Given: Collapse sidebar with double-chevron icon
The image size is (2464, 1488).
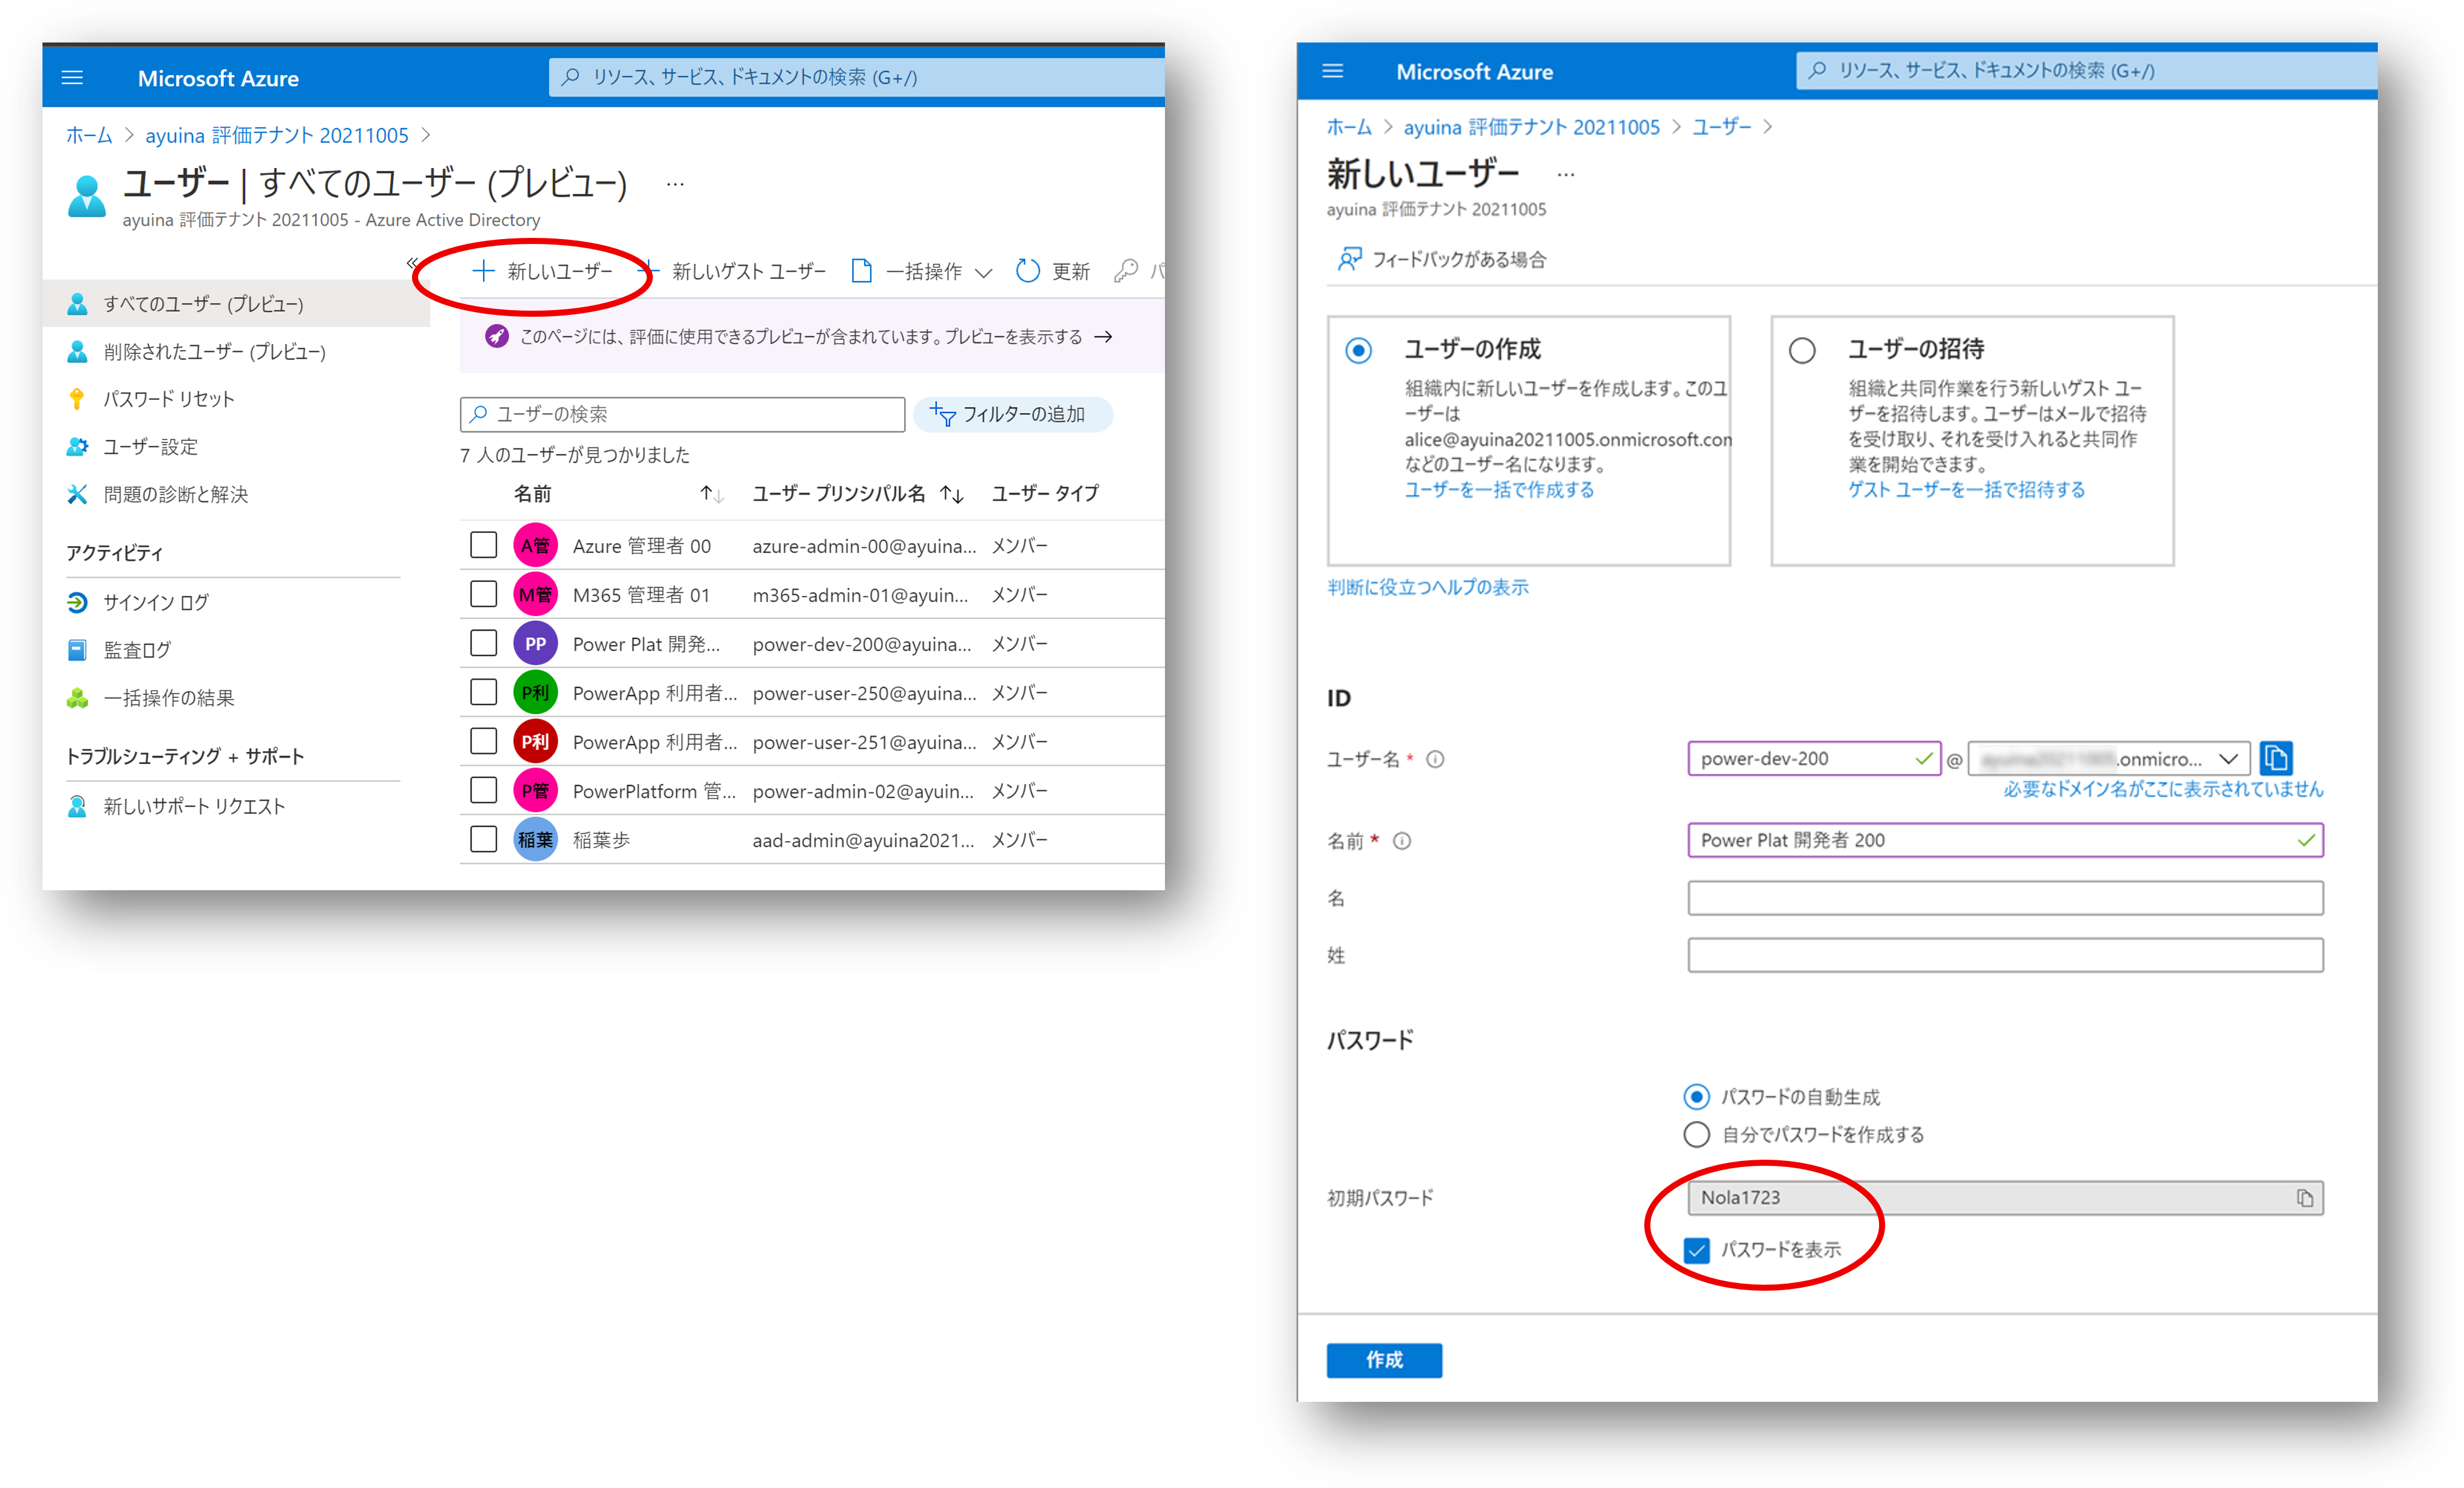Looking at the screenshot, I should coord(412,263).
